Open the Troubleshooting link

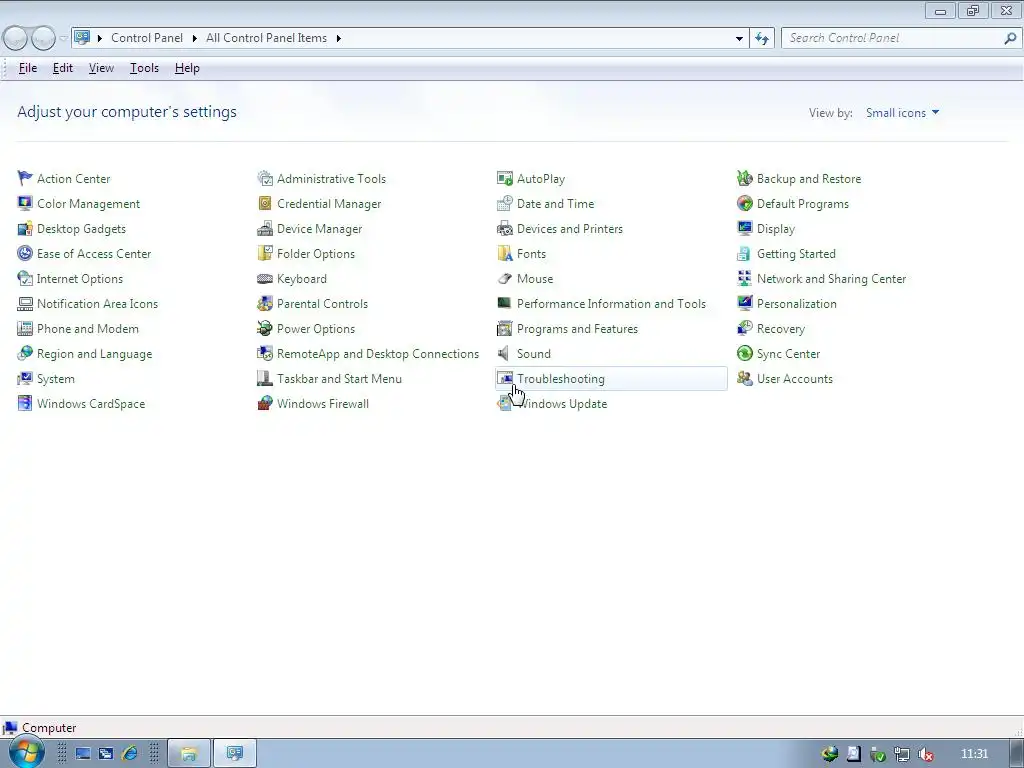[x=560, y=379]
